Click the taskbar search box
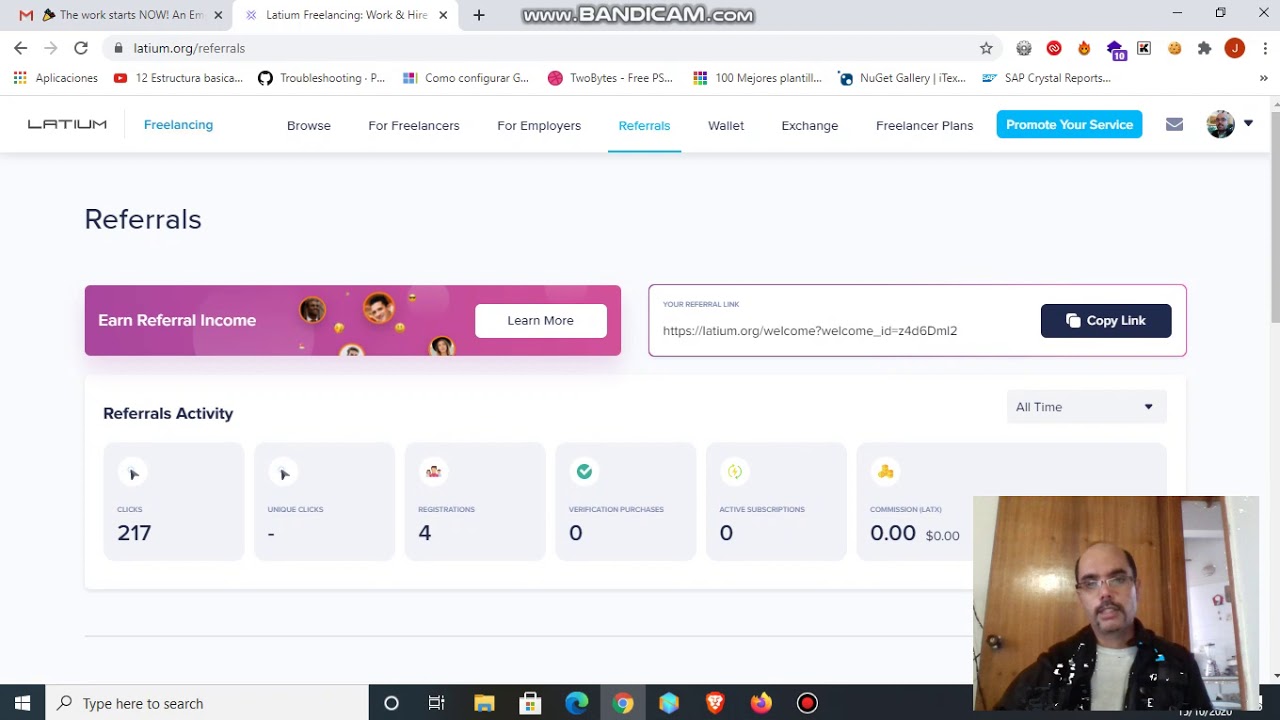Image resolution: width=1280 pixels, height=720 pixels. 207,703
